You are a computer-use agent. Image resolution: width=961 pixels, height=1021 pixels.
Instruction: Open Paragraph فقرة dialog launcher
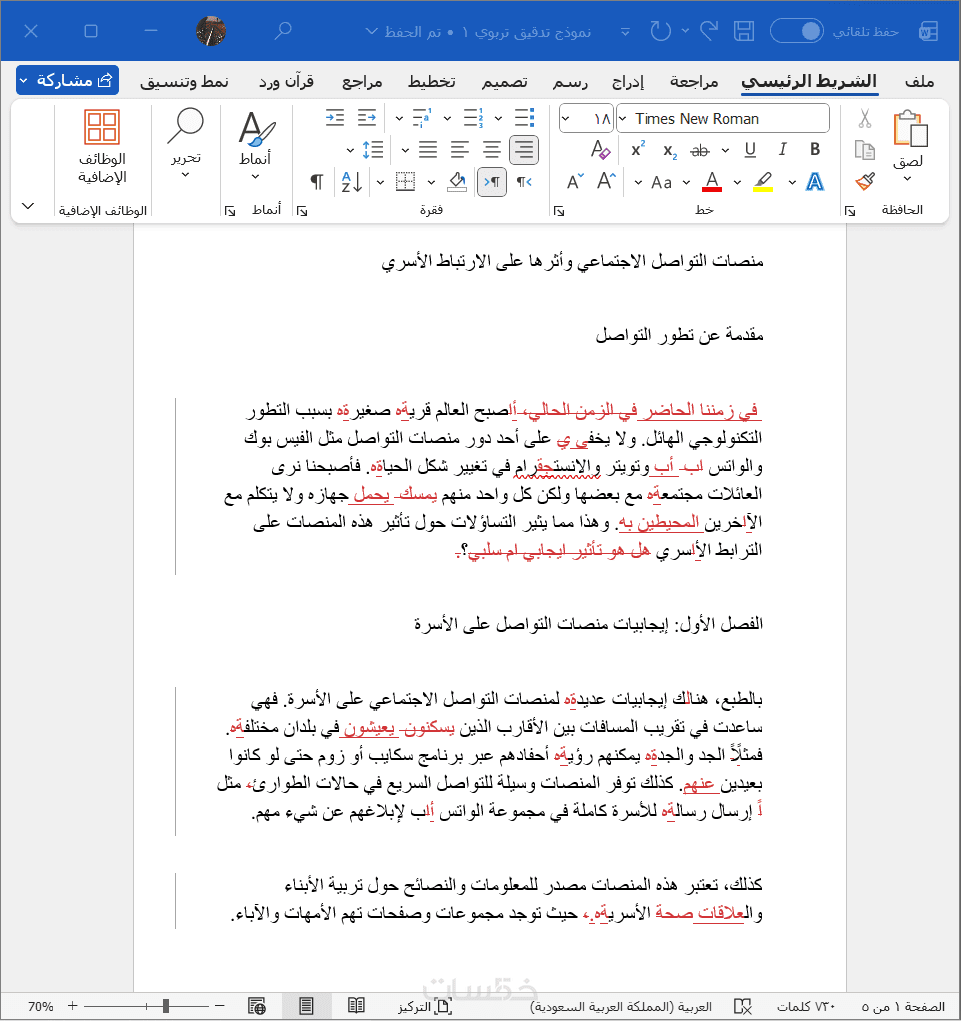(301, 210)
